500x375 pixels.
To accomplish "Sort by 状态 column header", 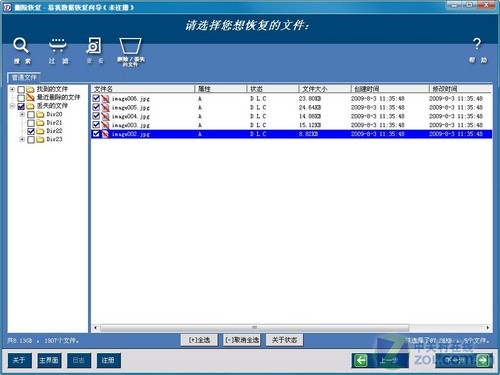I will [x=273, y=89].
